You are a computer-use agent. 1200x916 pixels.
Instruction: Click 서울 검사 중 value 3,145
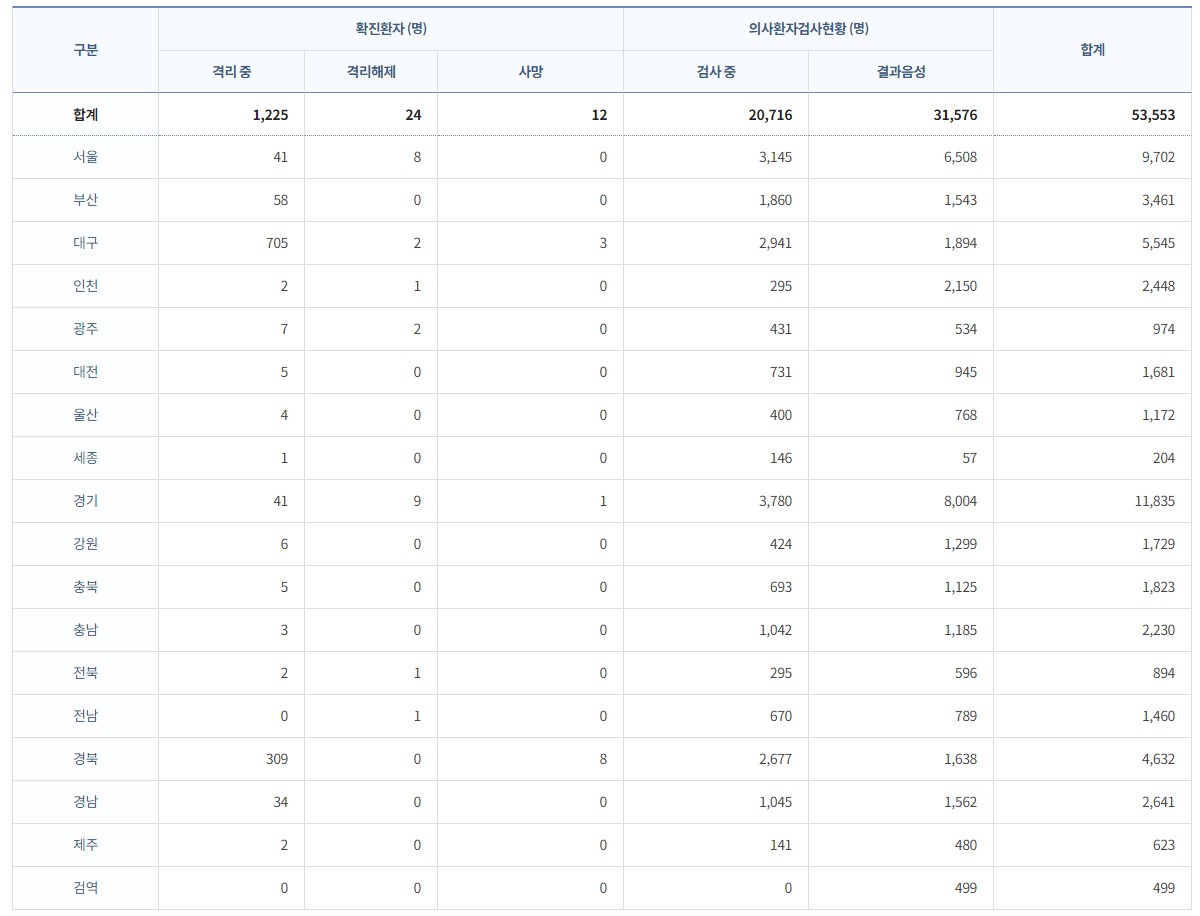tap(775, 157)
